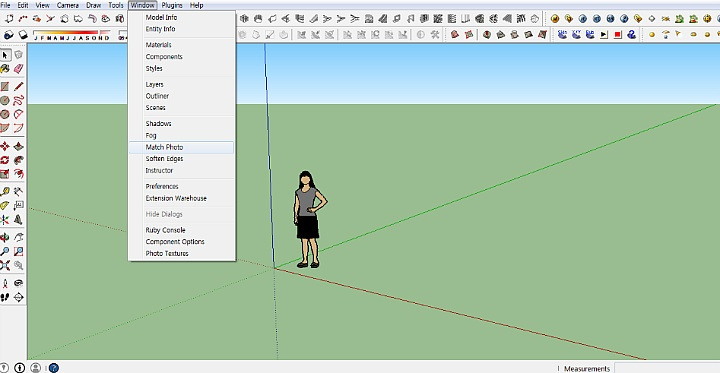The width and height of the screenshot is (720, 373).
Task: Select the Zoom Window tool
Action: point(18,251)
